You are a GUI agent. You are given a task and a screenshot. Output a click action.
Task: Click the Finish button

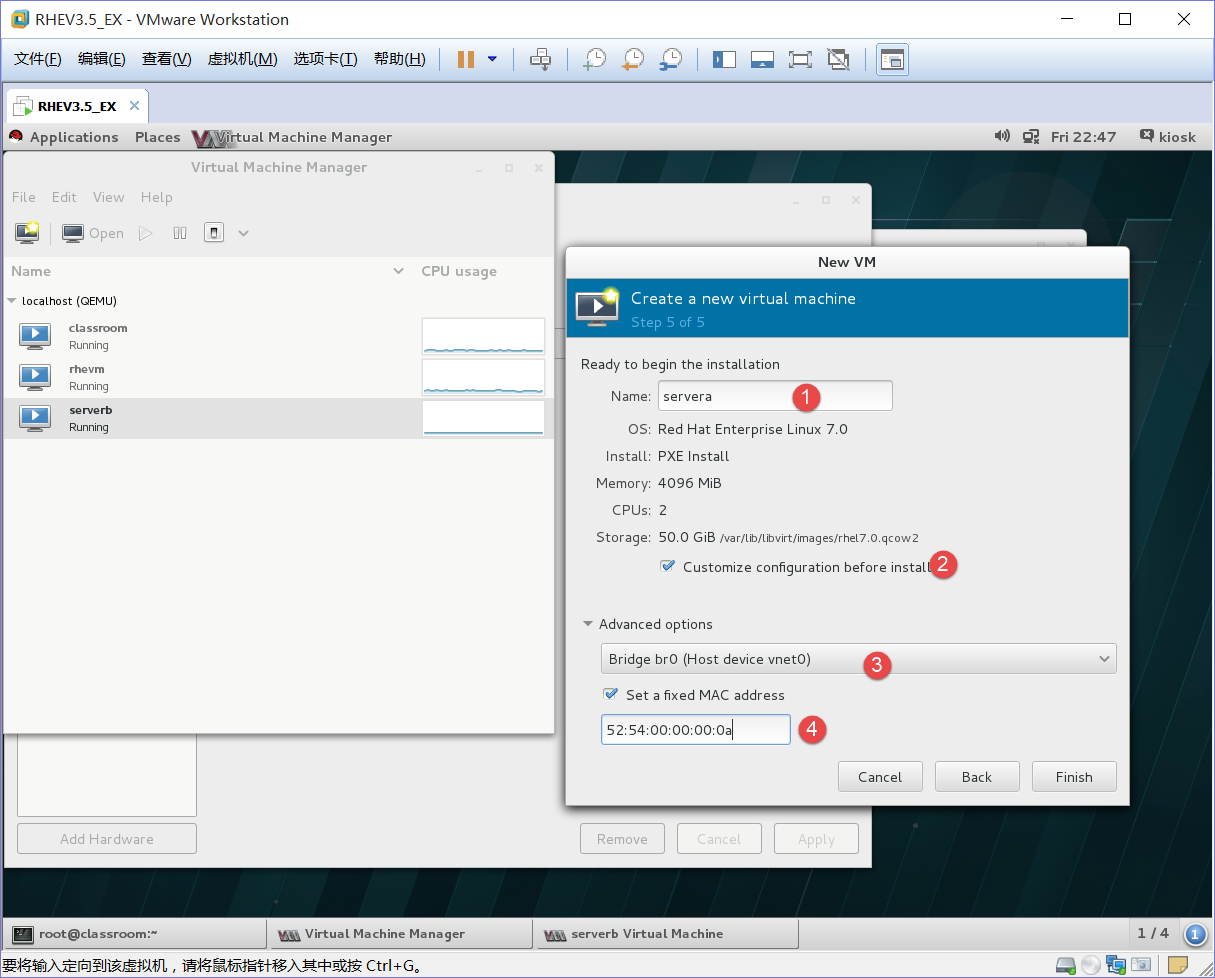point(1074,777)
